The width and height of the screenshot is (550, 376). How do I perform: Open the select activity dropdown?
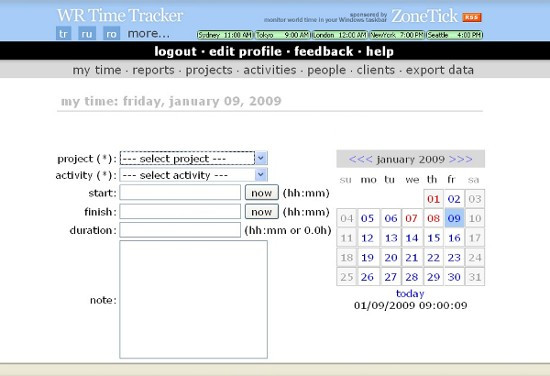[x=194, y=175]
